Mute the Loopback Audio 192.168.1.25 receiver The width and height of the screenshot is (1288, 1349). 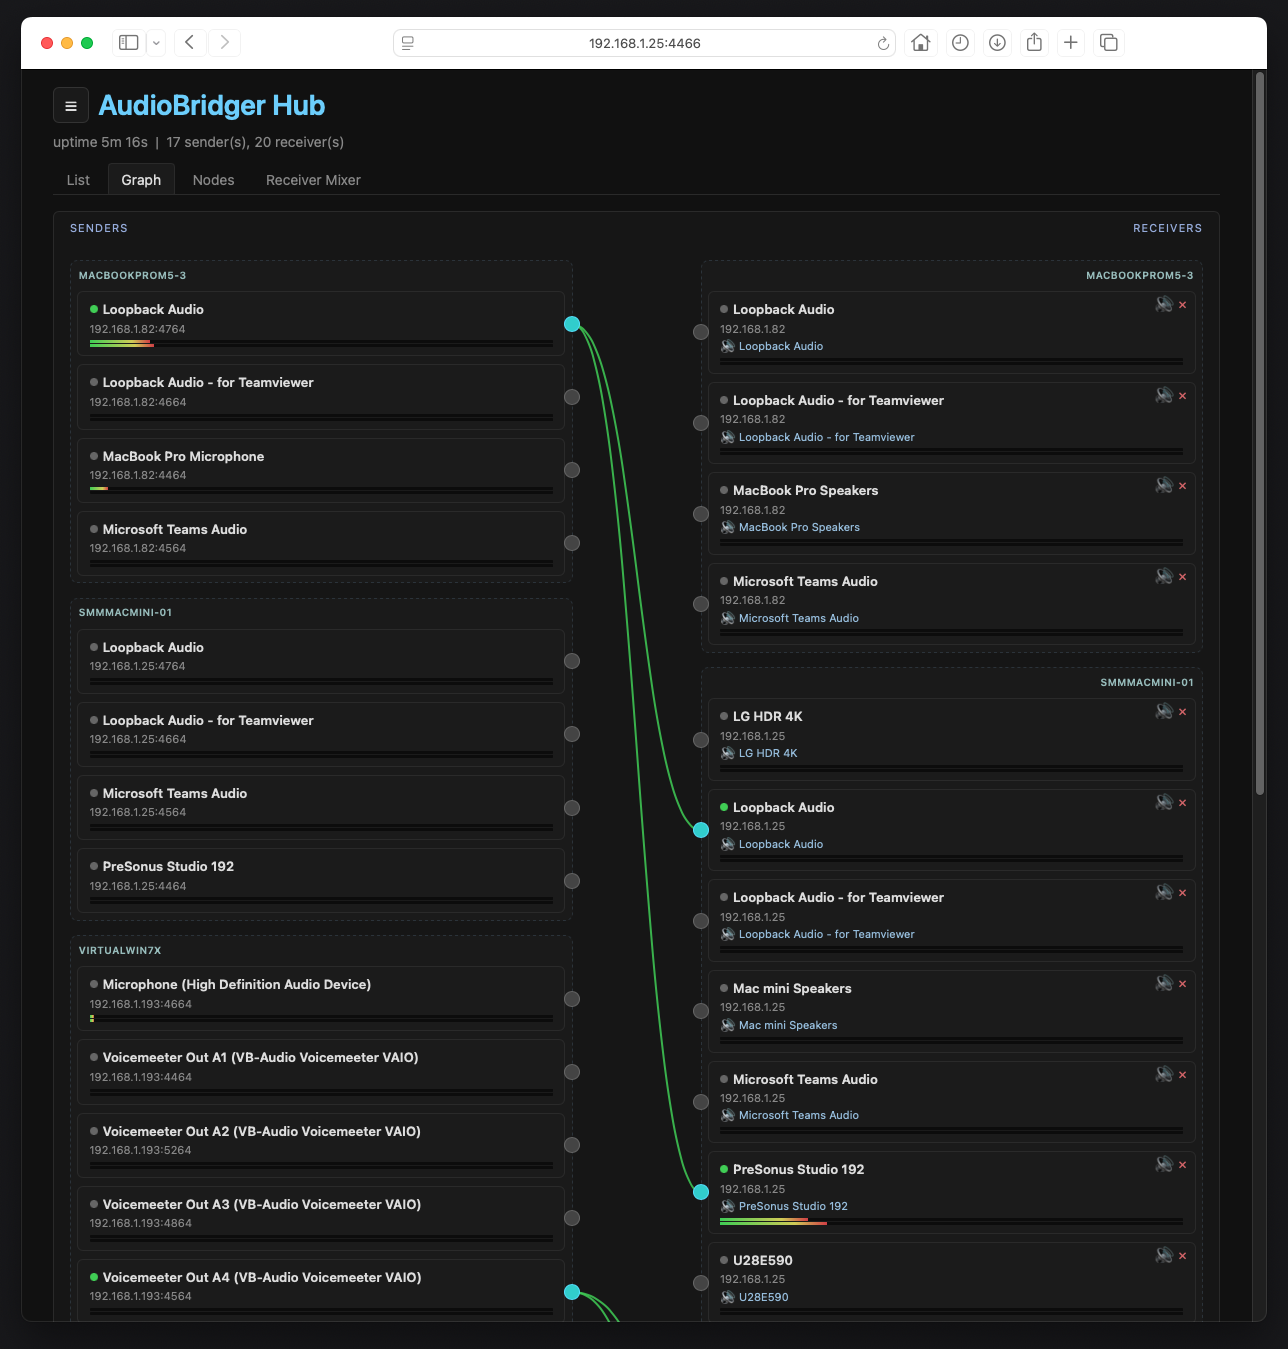click(x=1164, y=802)
